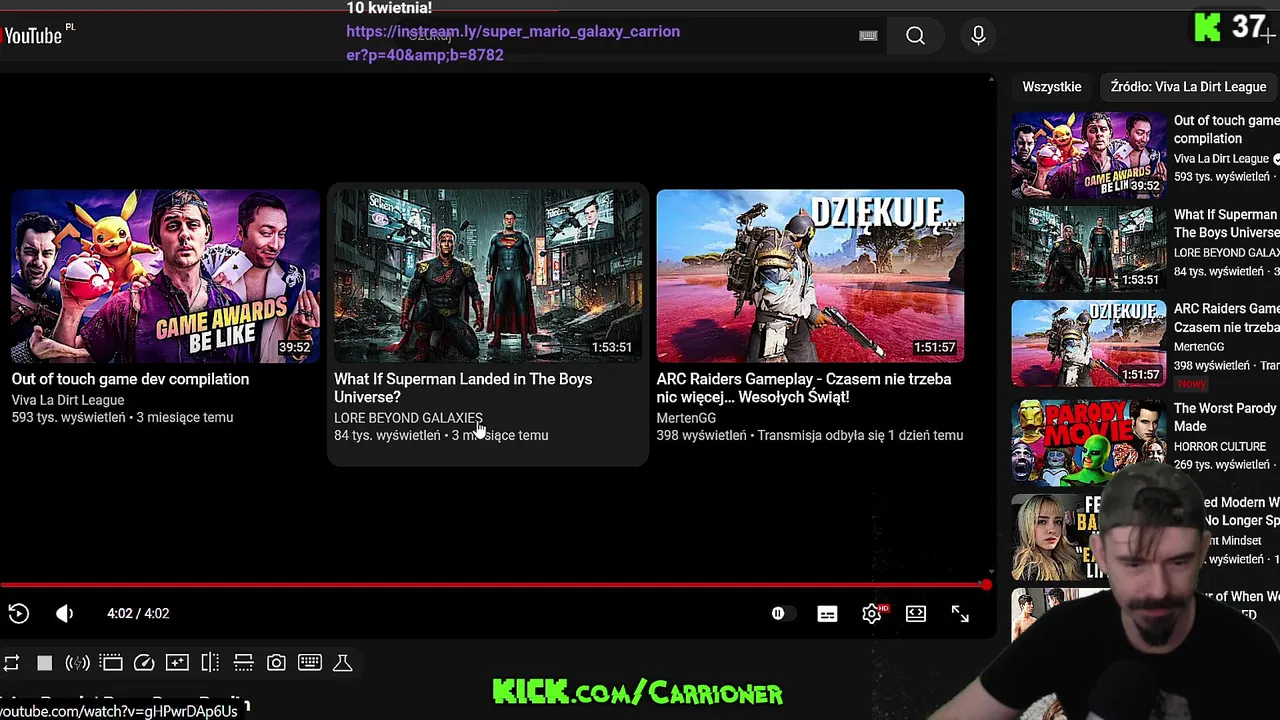Image resolution: width=1280 pixels, height=720 pixels.
Task: Open Superman in The Boys end-screen thumbnail
Action: (x=488, y=276)
